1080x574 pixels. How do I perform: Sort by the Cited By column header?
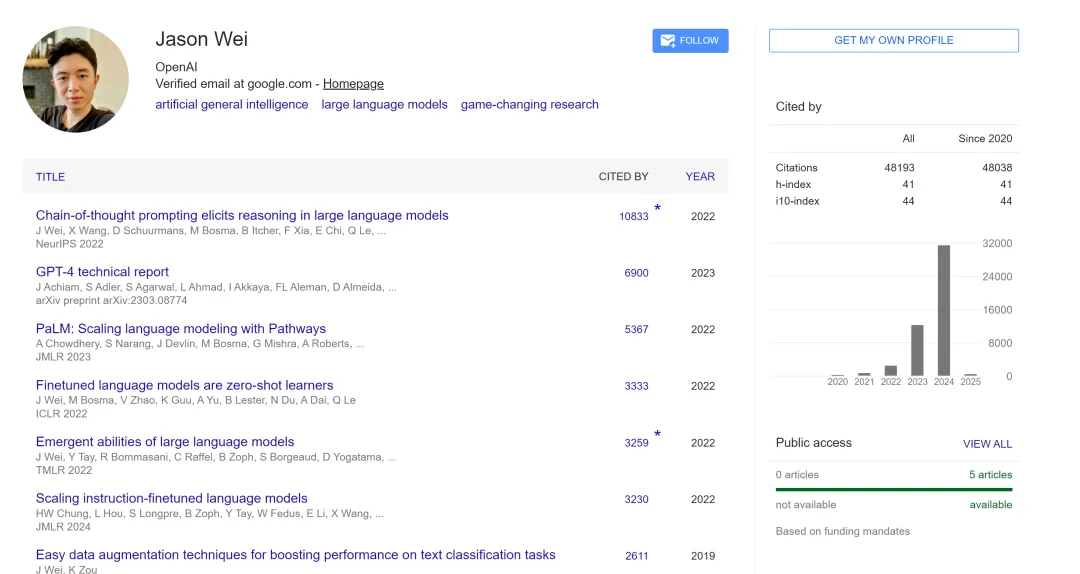623,177
